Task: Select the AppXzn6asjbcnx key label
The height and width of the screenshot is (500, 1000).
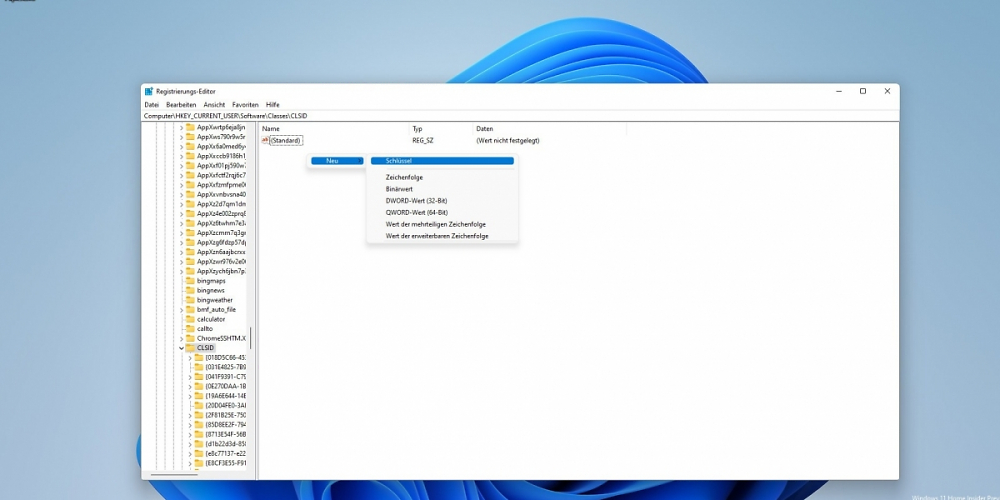Action: click(x=221, y=252)
